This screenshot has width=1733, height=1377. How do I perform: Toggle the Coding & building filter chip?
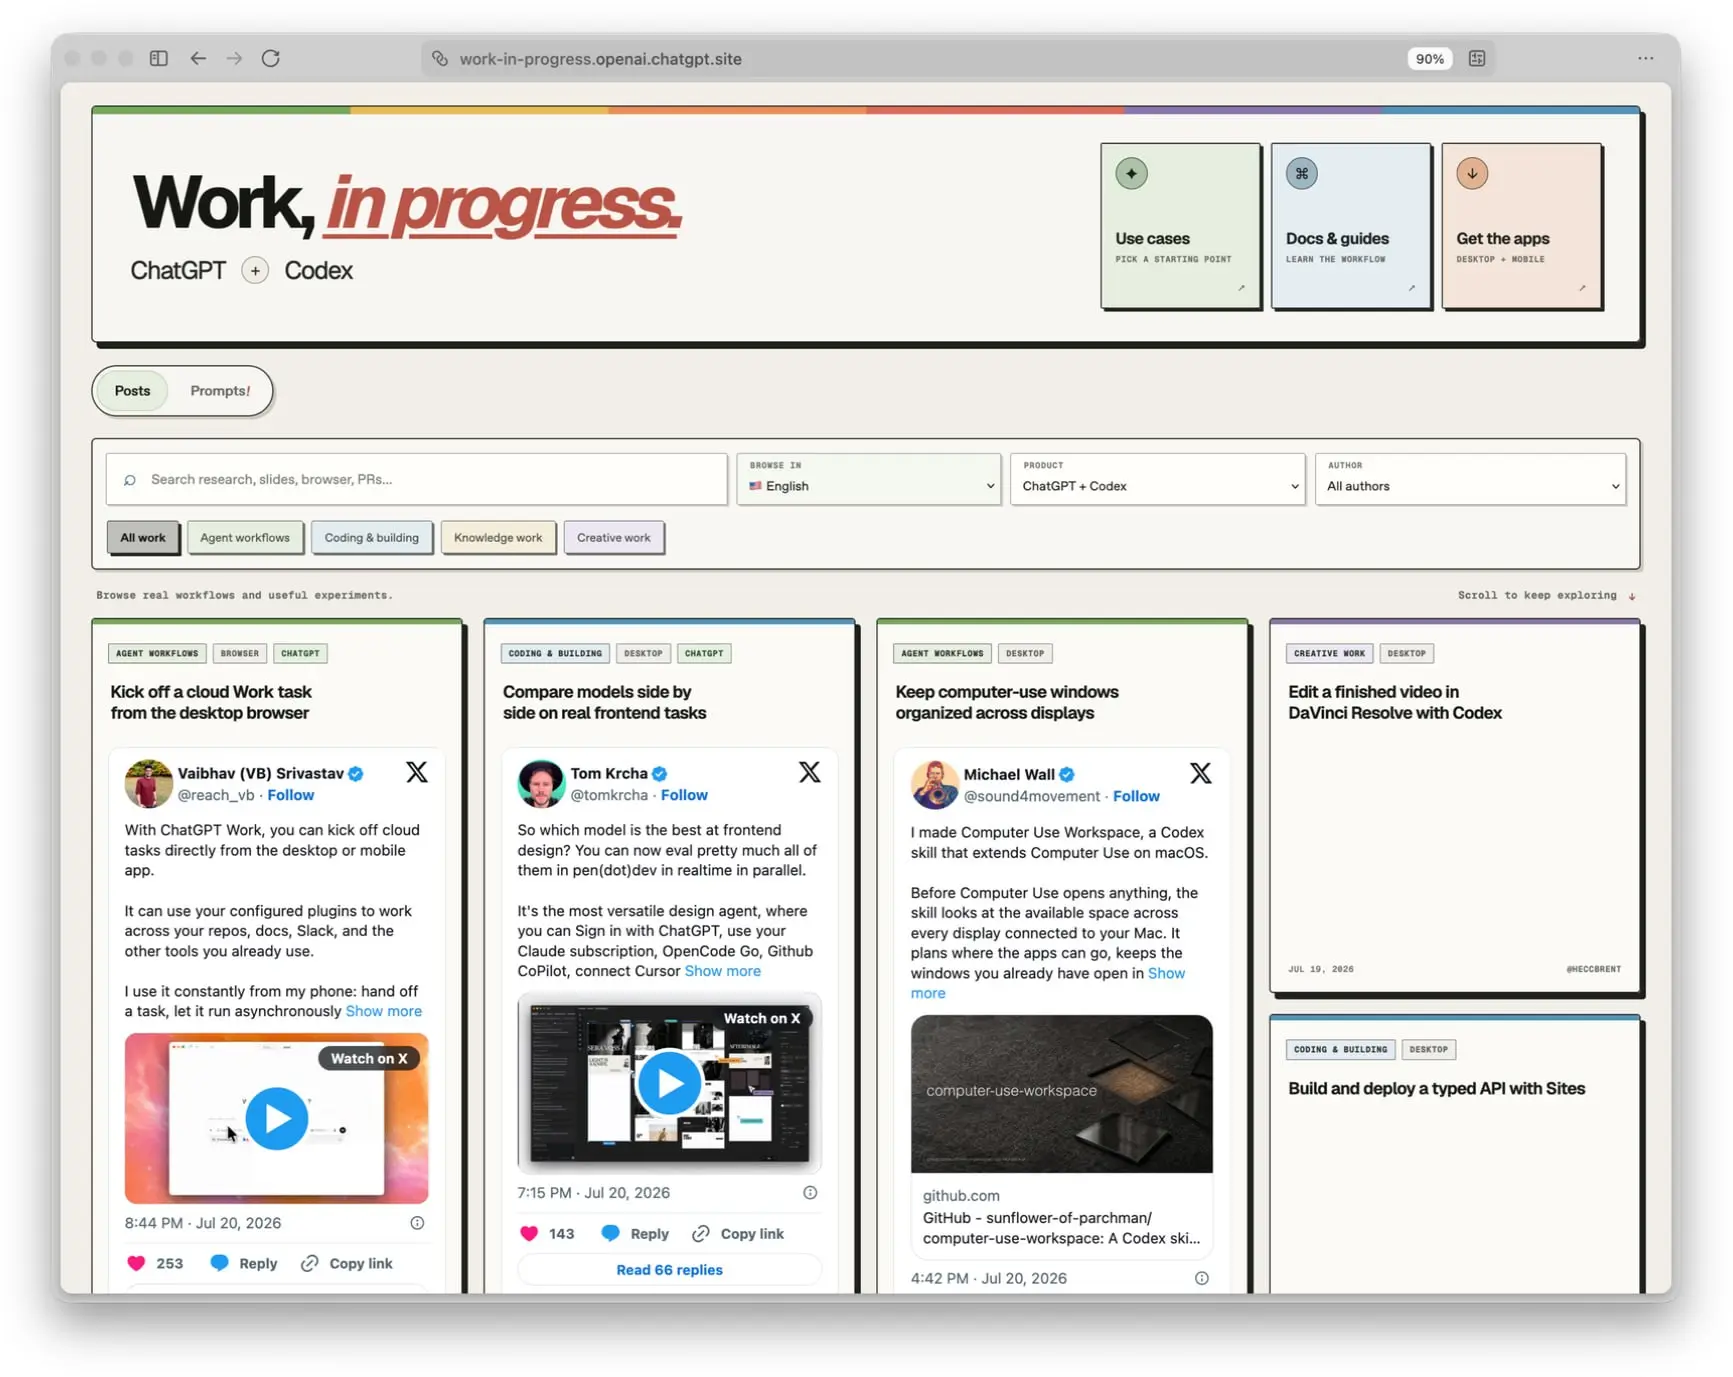[x=371, y=538]
